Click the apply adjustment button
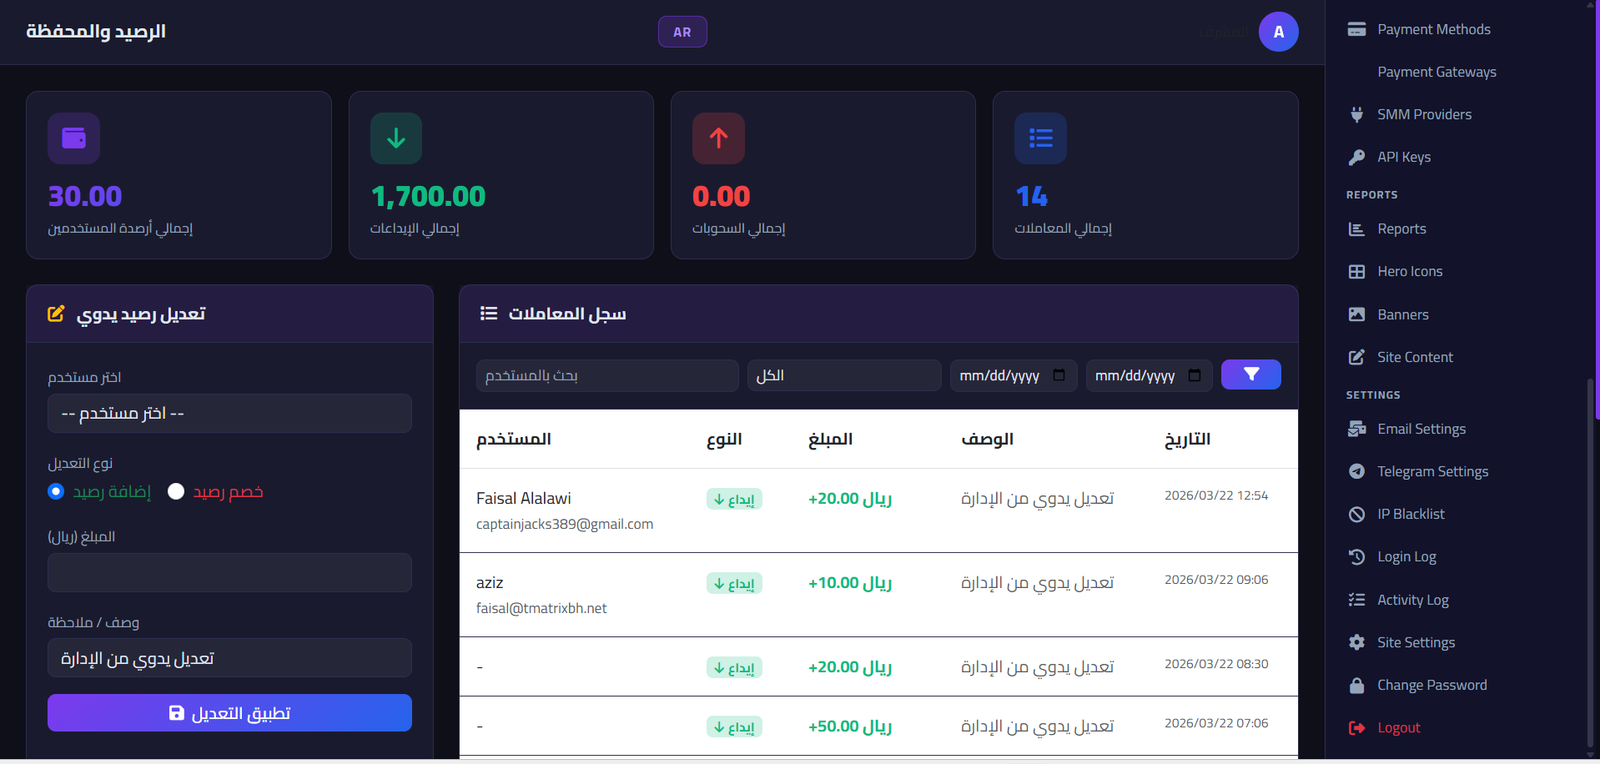Viewport: 1600px width, 764px height. [229, 713]
